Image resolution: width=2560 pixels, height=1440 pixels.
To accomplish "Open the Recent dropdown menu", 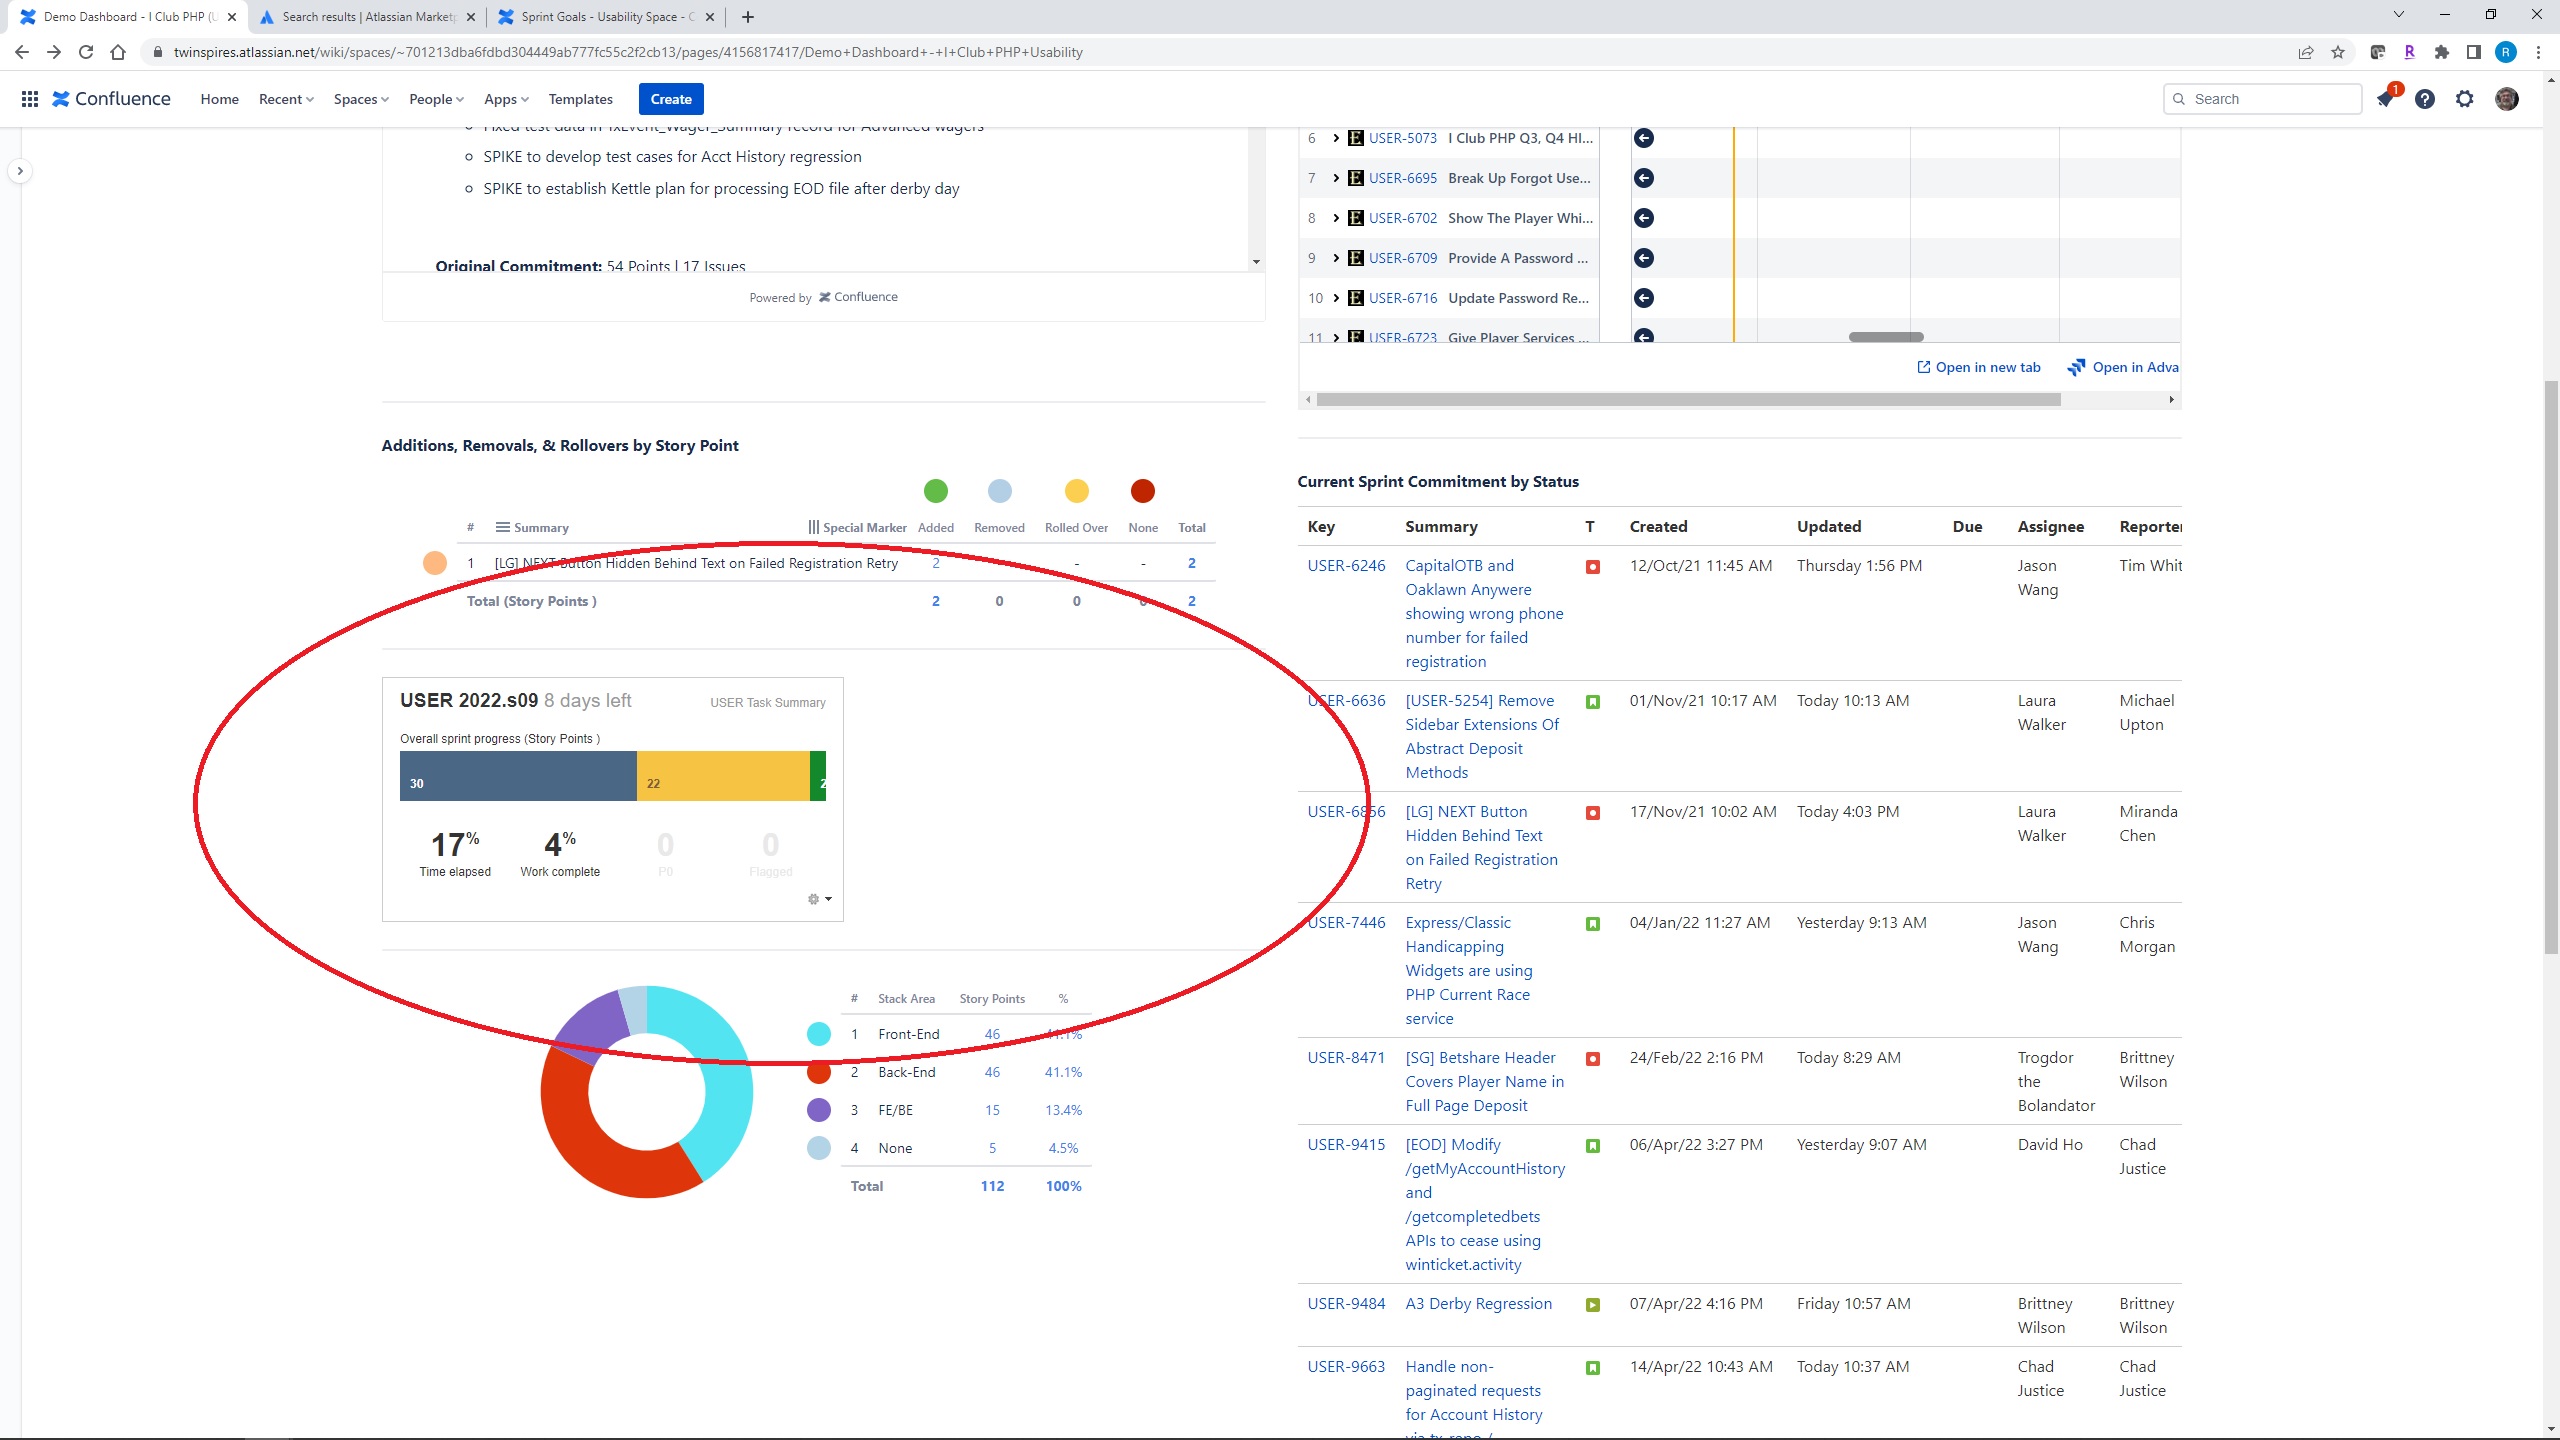I will click(x=286, y=99).
